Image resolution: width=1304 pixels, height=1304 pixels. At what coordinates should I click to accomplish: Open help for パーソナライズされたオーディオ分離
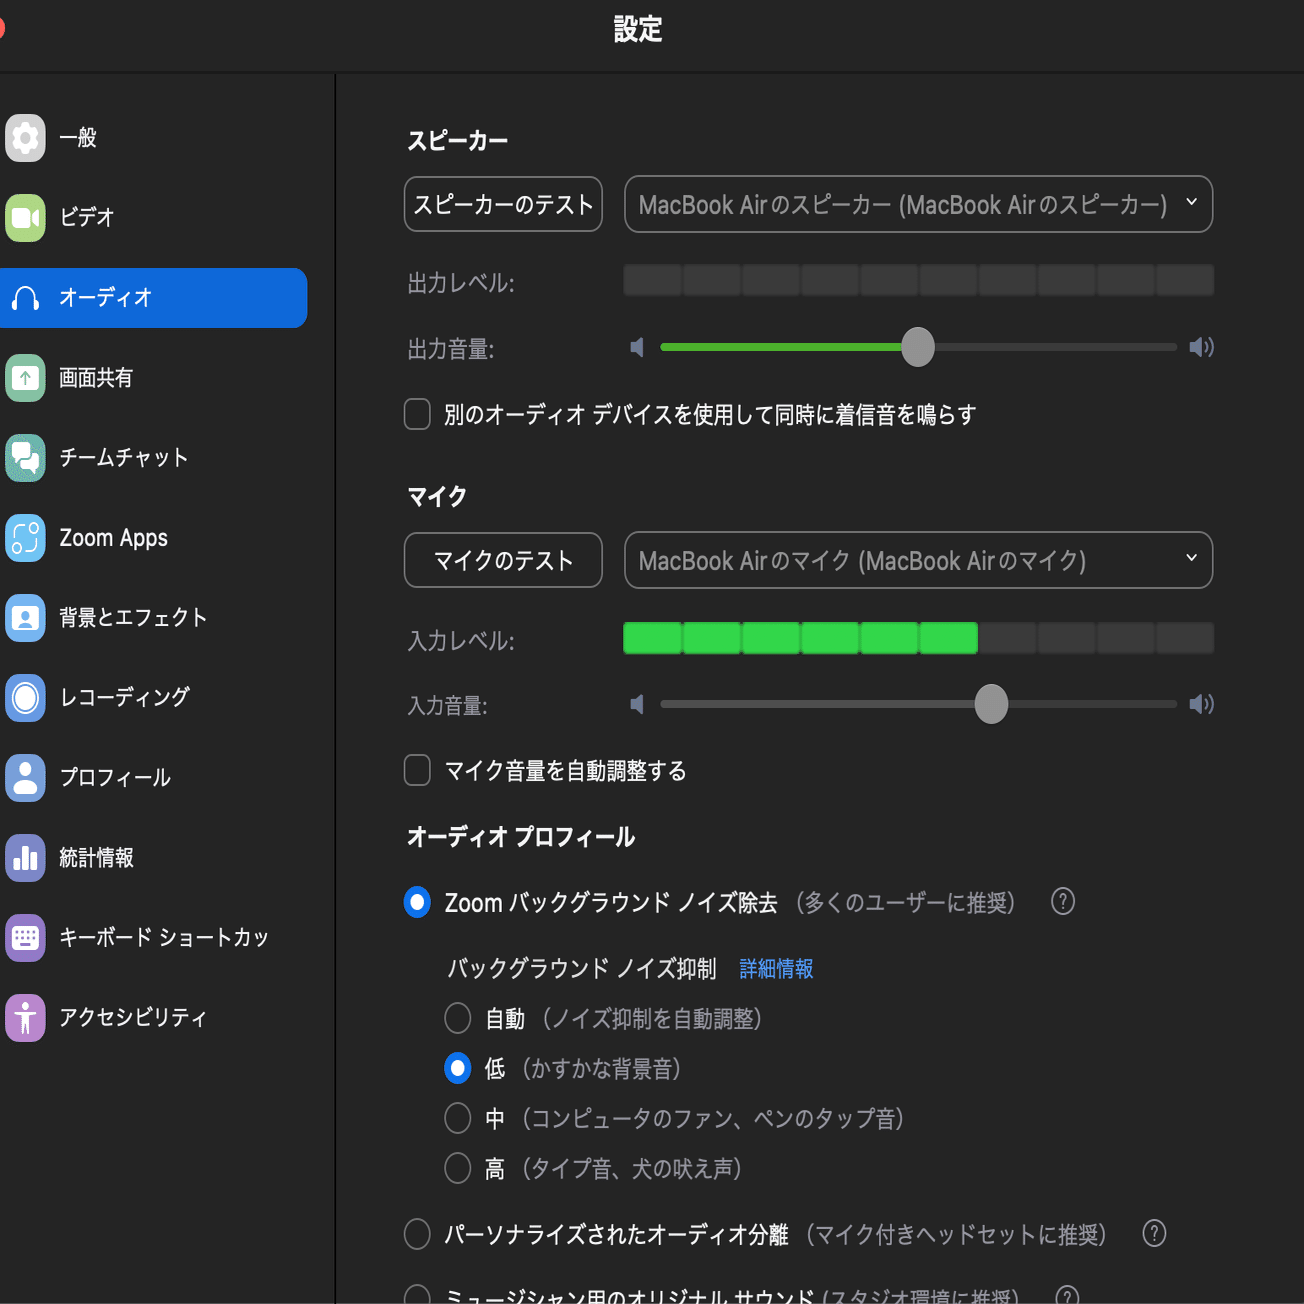1155,1234
